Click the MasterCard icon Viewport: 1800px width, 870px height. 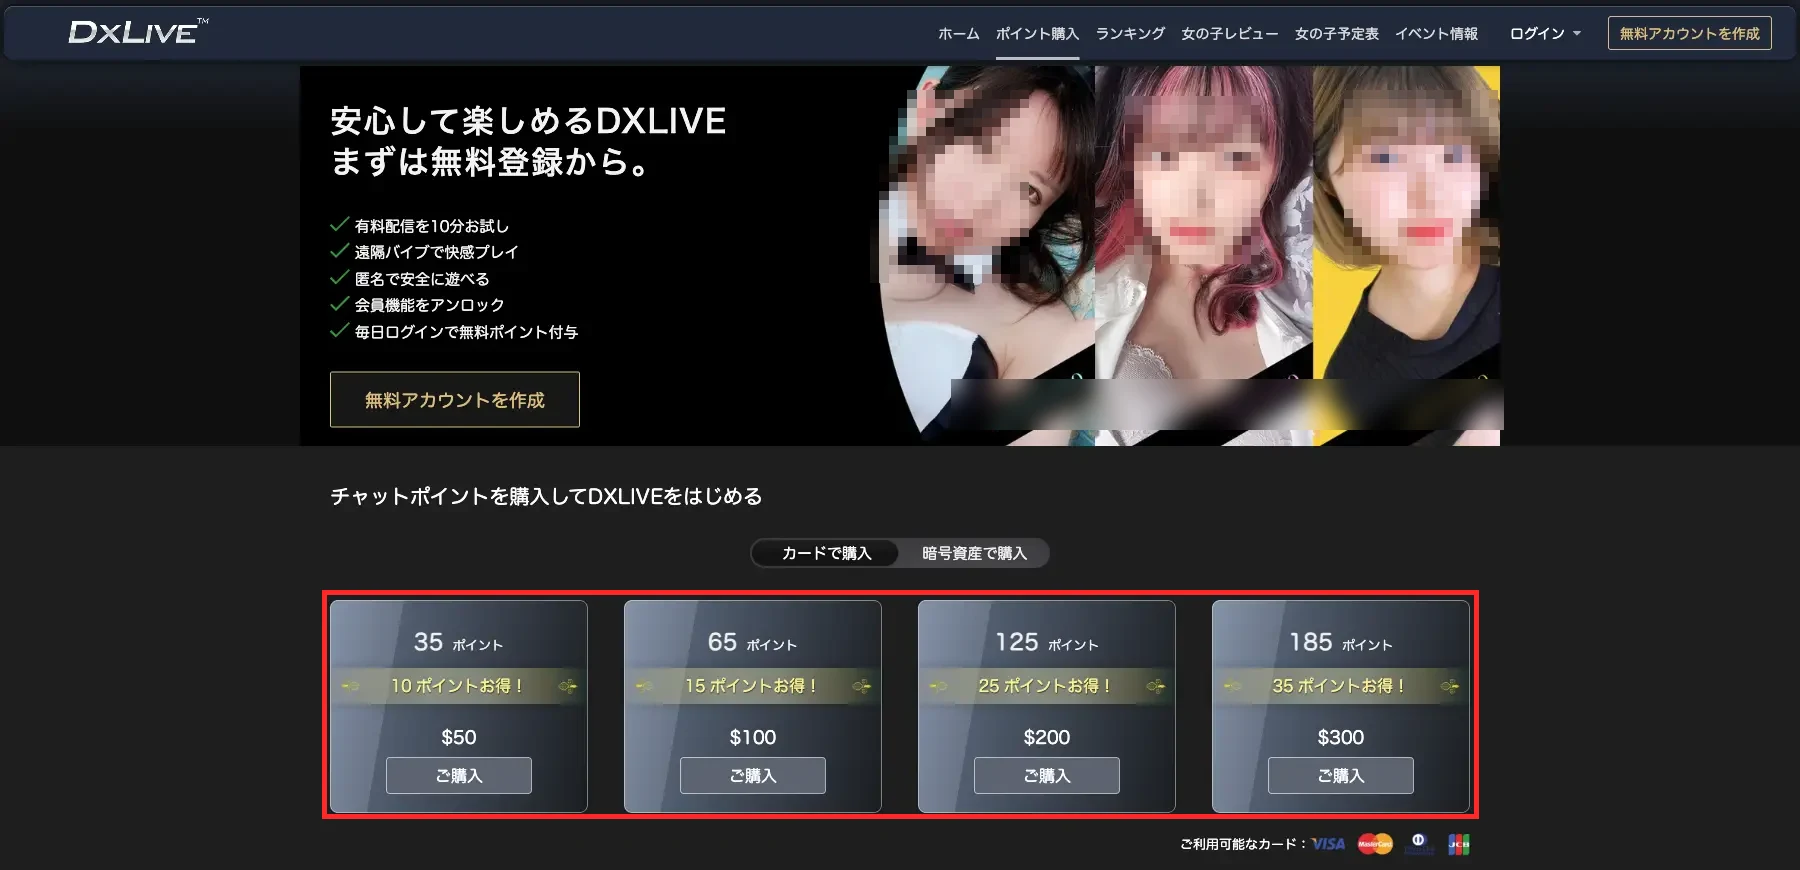pos(1375,844)
